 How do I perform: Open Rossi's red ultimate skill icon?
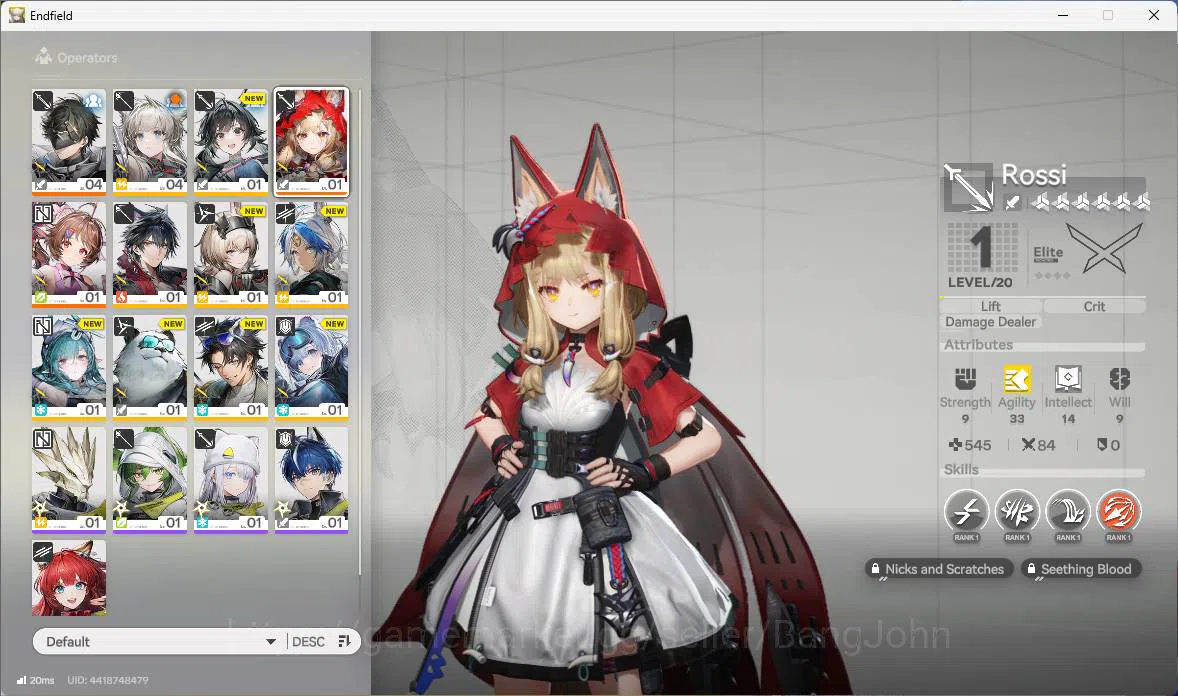1118,512
